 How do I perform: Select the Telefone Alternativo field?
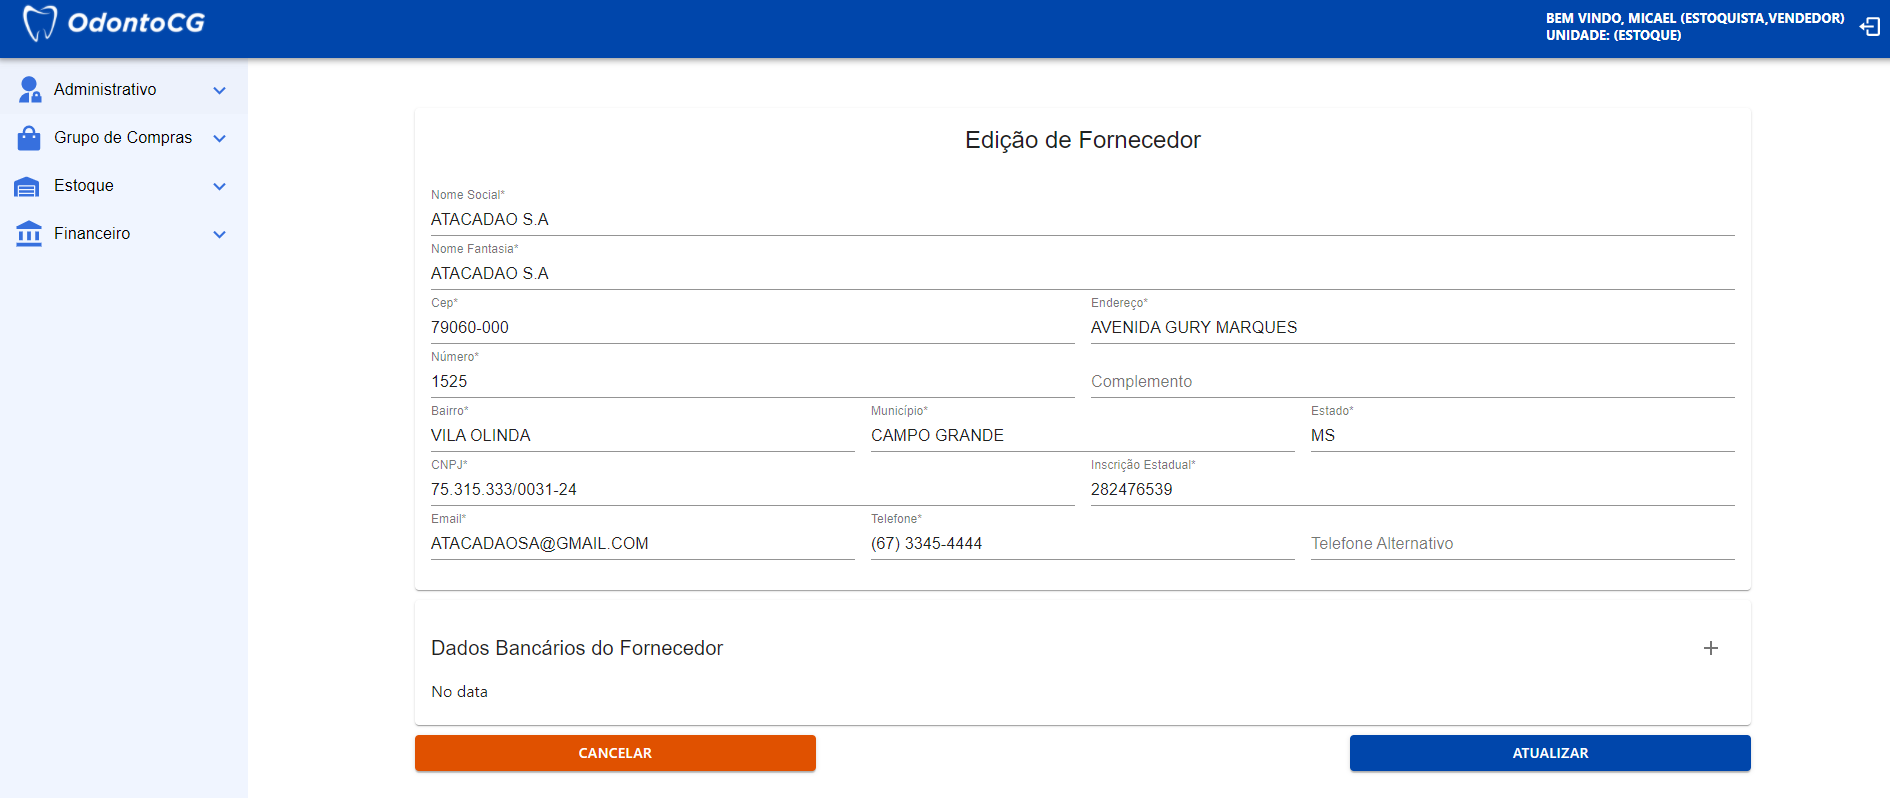point(1521,544)
